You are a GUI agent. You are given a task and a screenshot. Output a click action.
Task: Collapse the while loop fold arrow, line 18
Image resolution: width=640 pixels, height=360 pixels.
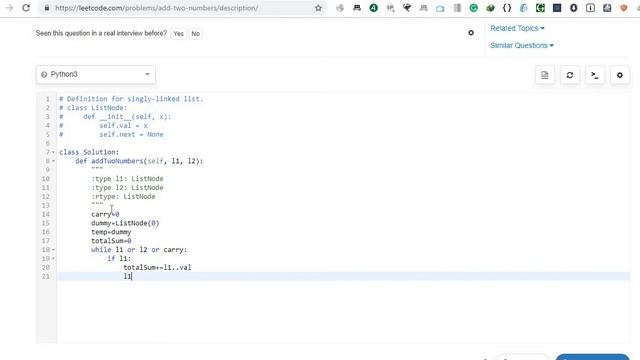(53, 250)
